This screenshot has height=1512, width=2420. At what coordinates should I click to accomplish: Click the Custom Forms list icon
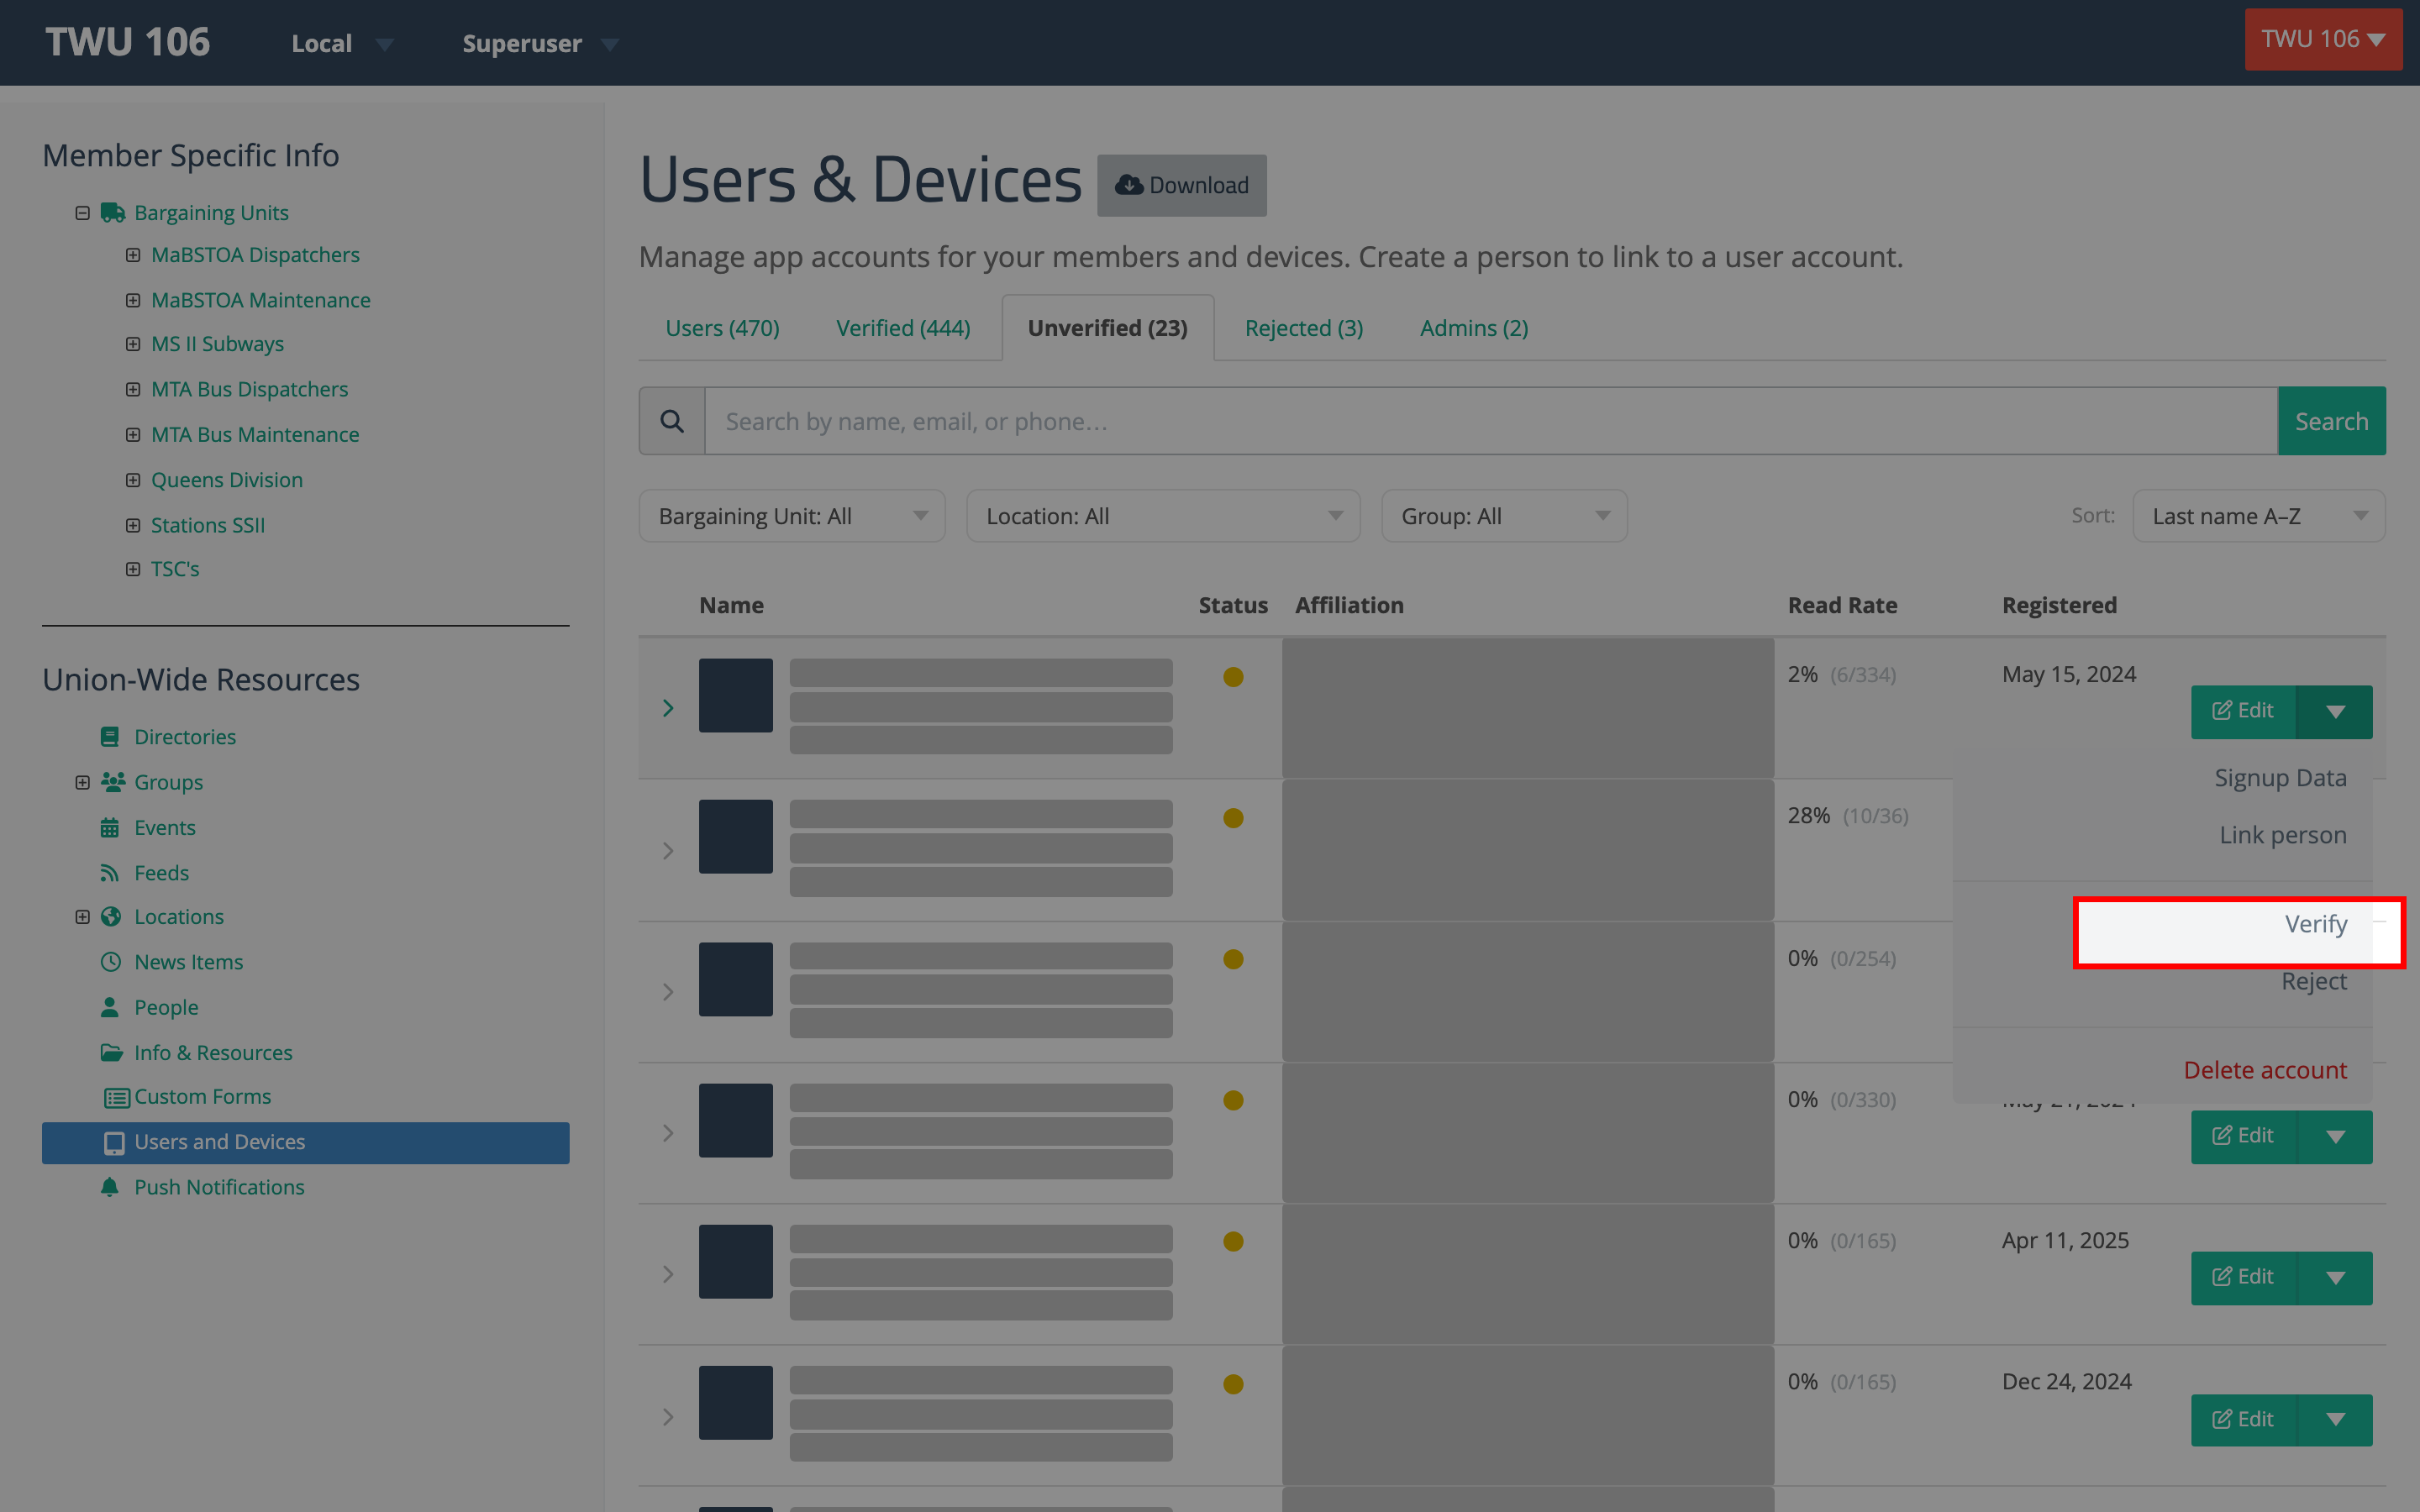[117, 1098]
